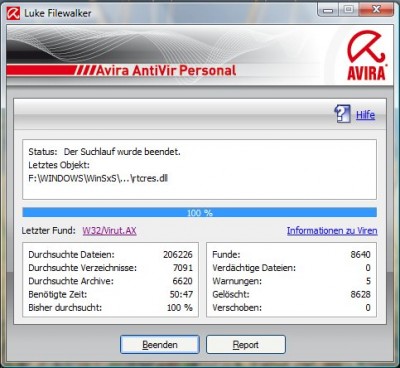Click the Hilfe question mark icon

pyautogui.click(x=342, y=114)
